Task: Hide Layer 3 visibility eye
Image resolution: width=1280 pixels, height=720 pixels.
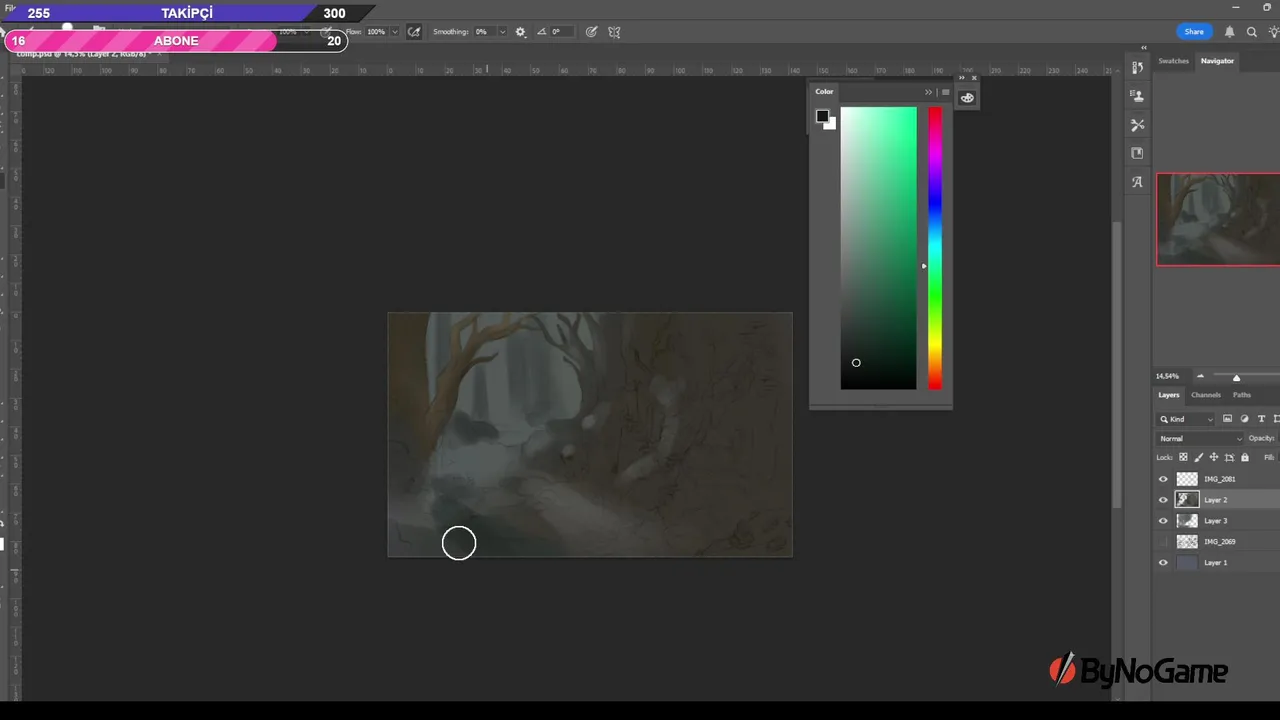Action: click(x=1163, y=521)
